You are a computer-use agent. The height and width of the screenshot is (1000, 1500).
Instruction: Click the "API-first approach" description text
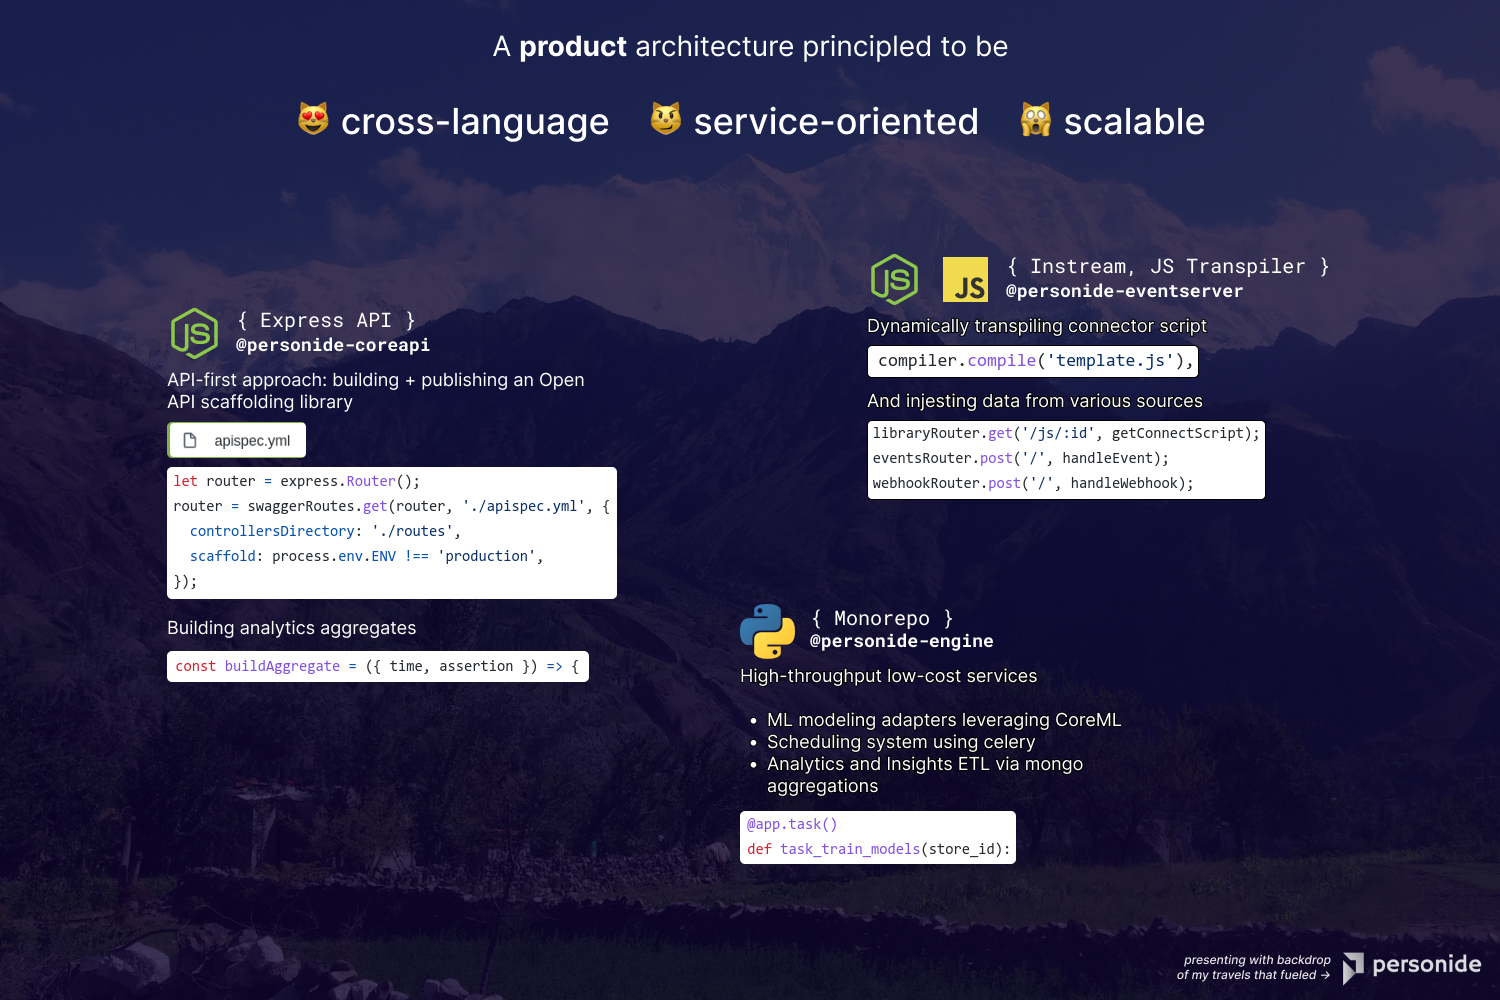click(x=376, y=391)
